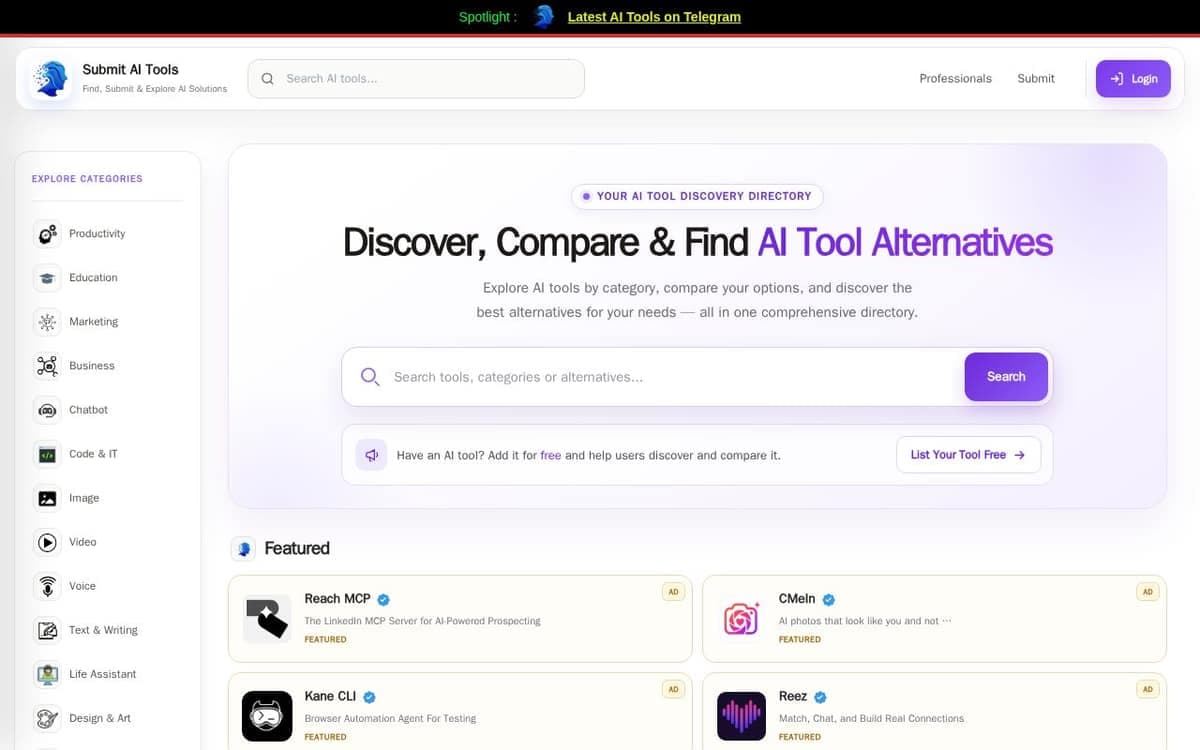Open the Professionals nav item

pyautogui.click(x=956, y=79)
